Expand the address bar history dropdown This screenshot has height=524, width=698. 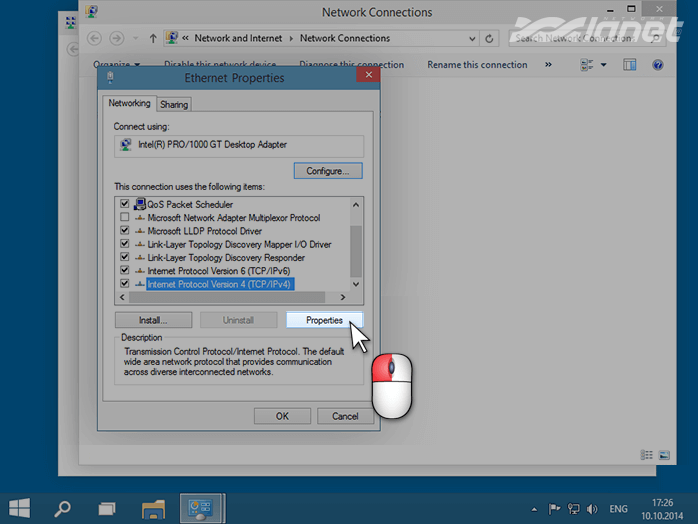469,38
